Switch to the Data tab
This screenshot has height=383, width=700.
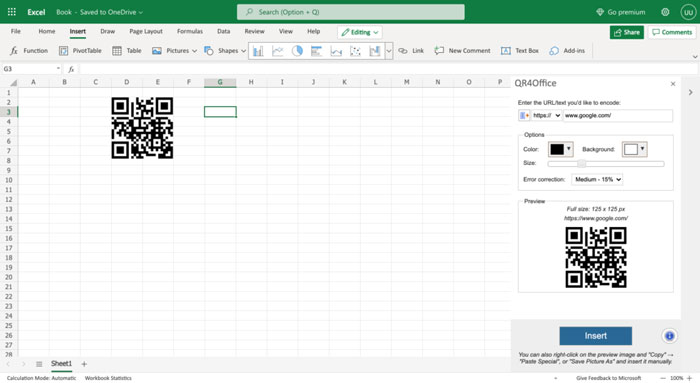click(x=224, y=31)
